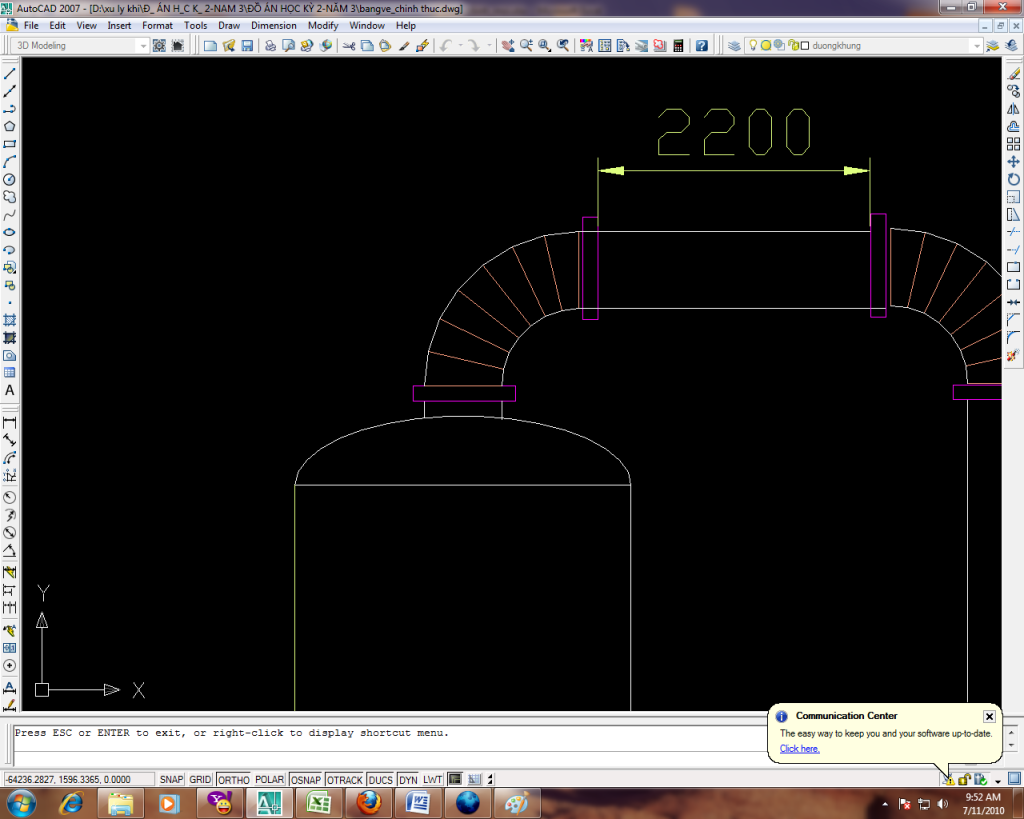Click the Help question mark icon
This screenshot has height=819, width=1024.
pos(701,46)
